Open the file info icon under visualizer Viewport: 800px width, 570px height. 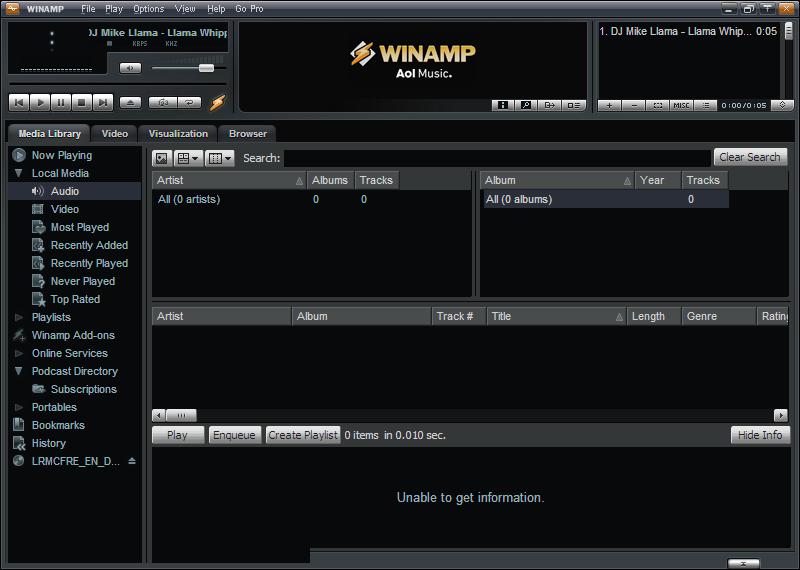[x=503, y=105]
